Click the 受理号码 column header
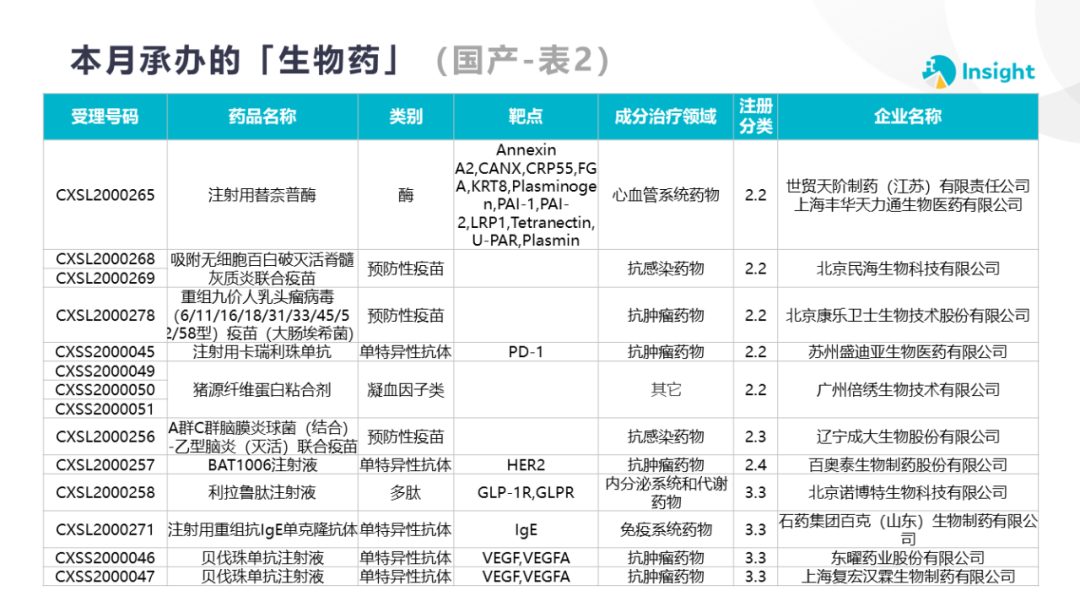This screenshot has width=1080, height=607. pos(105,116)
